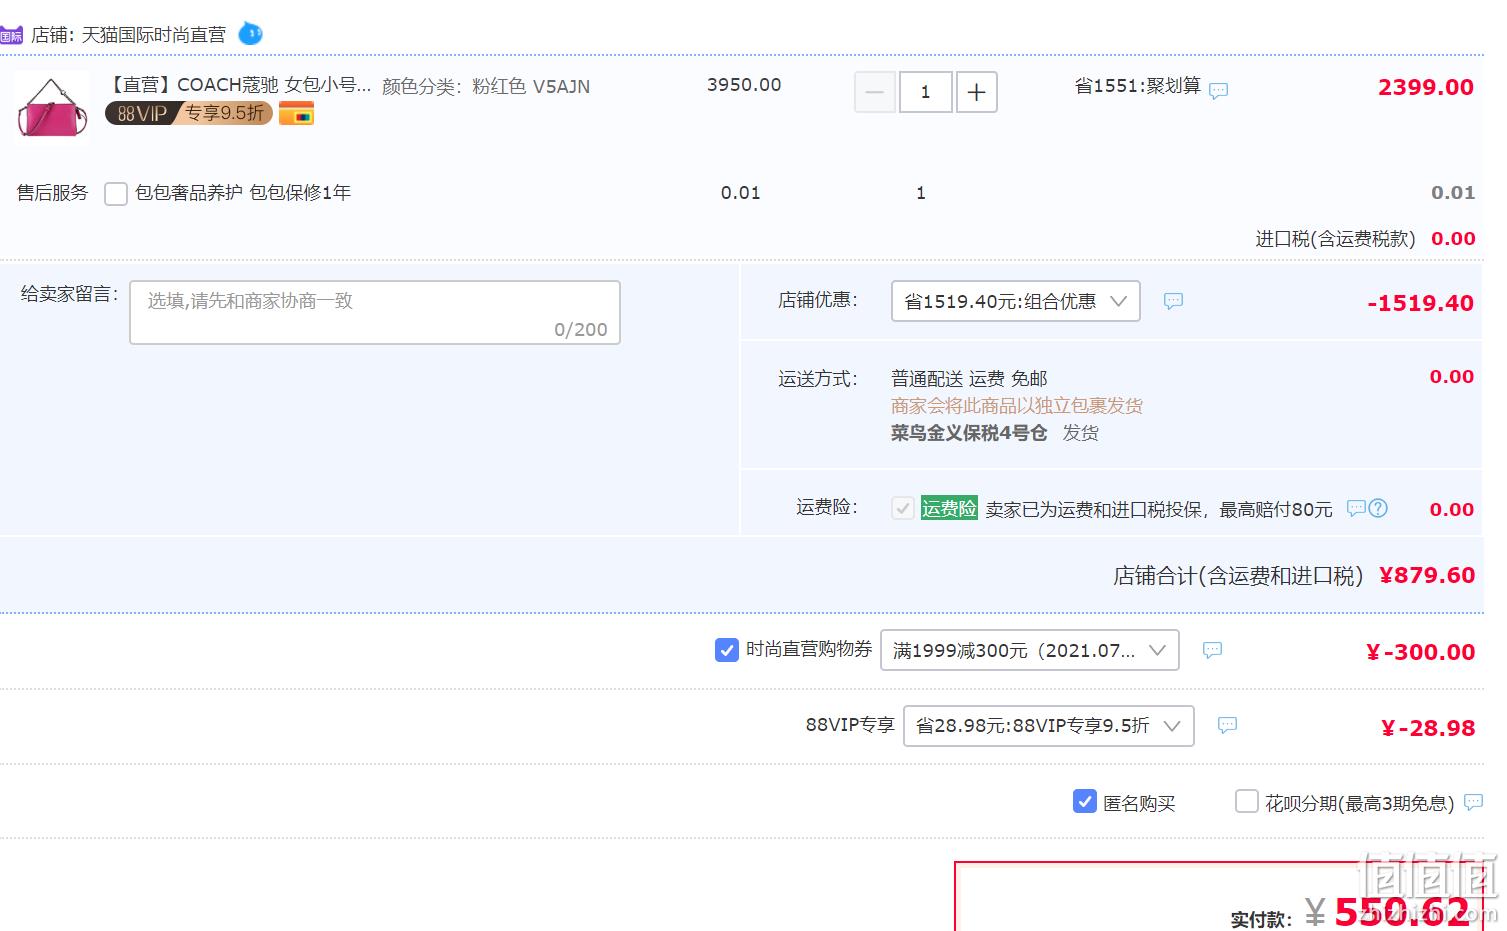Click the 运费险 greyed checkbox
Viewport: 1507px width, 931px height.
click(903, 508)
